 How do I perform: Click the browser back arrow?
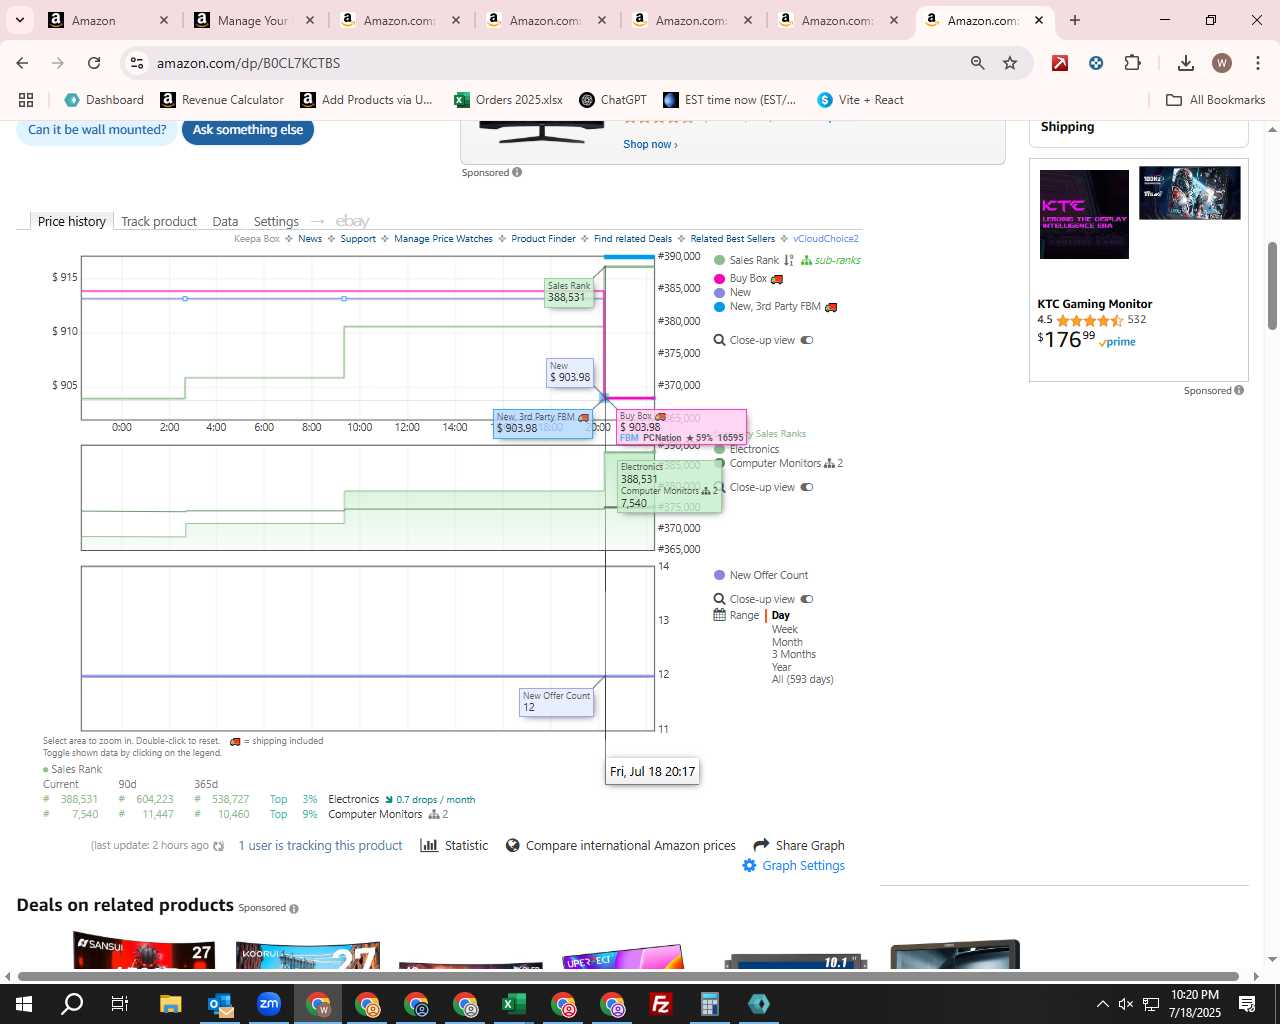(x=22, y=63)
